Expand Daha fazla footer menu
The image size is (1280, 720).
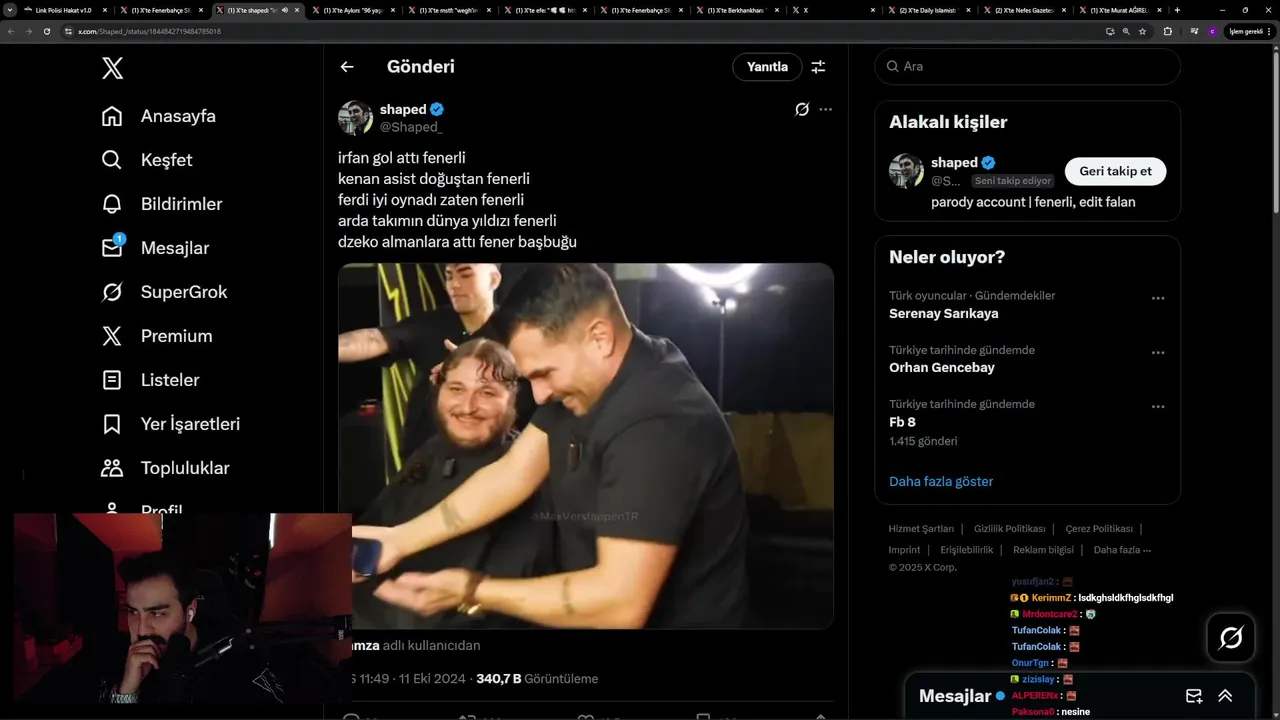(x=1122, y=550)
